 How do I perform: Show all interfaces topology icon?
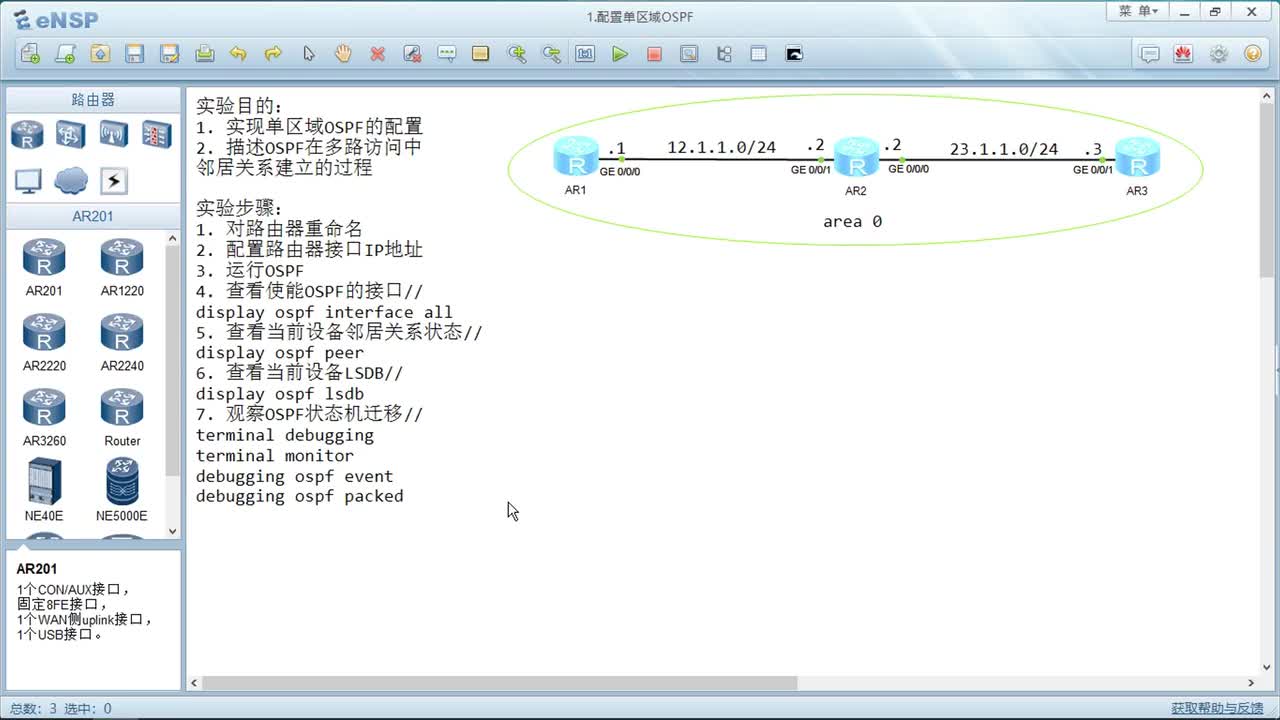click(x=724, y=54)
